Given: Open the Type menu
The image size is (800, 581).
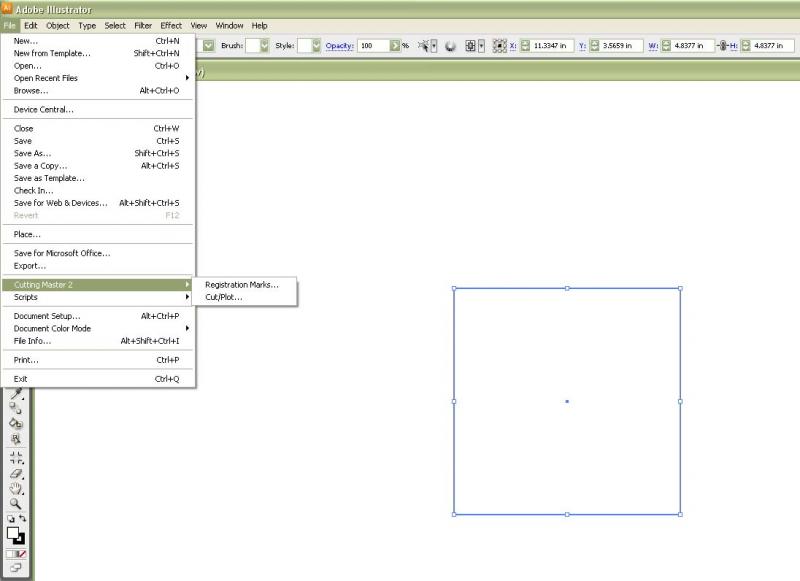Looking at the screenshot, I should point(87,26).
